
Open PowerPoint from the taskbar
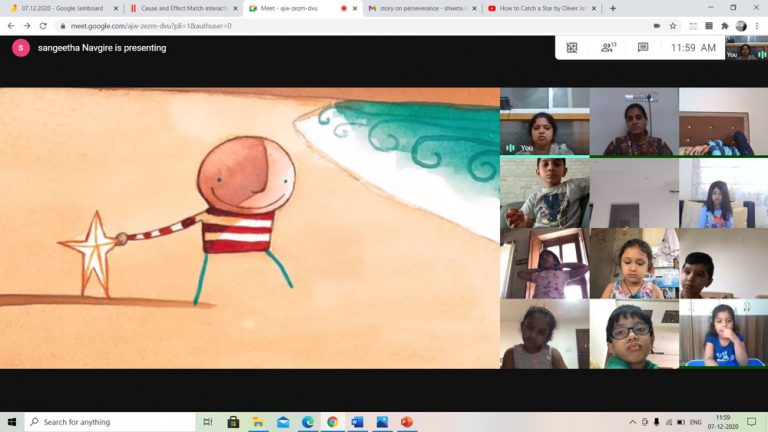[407, 422]
